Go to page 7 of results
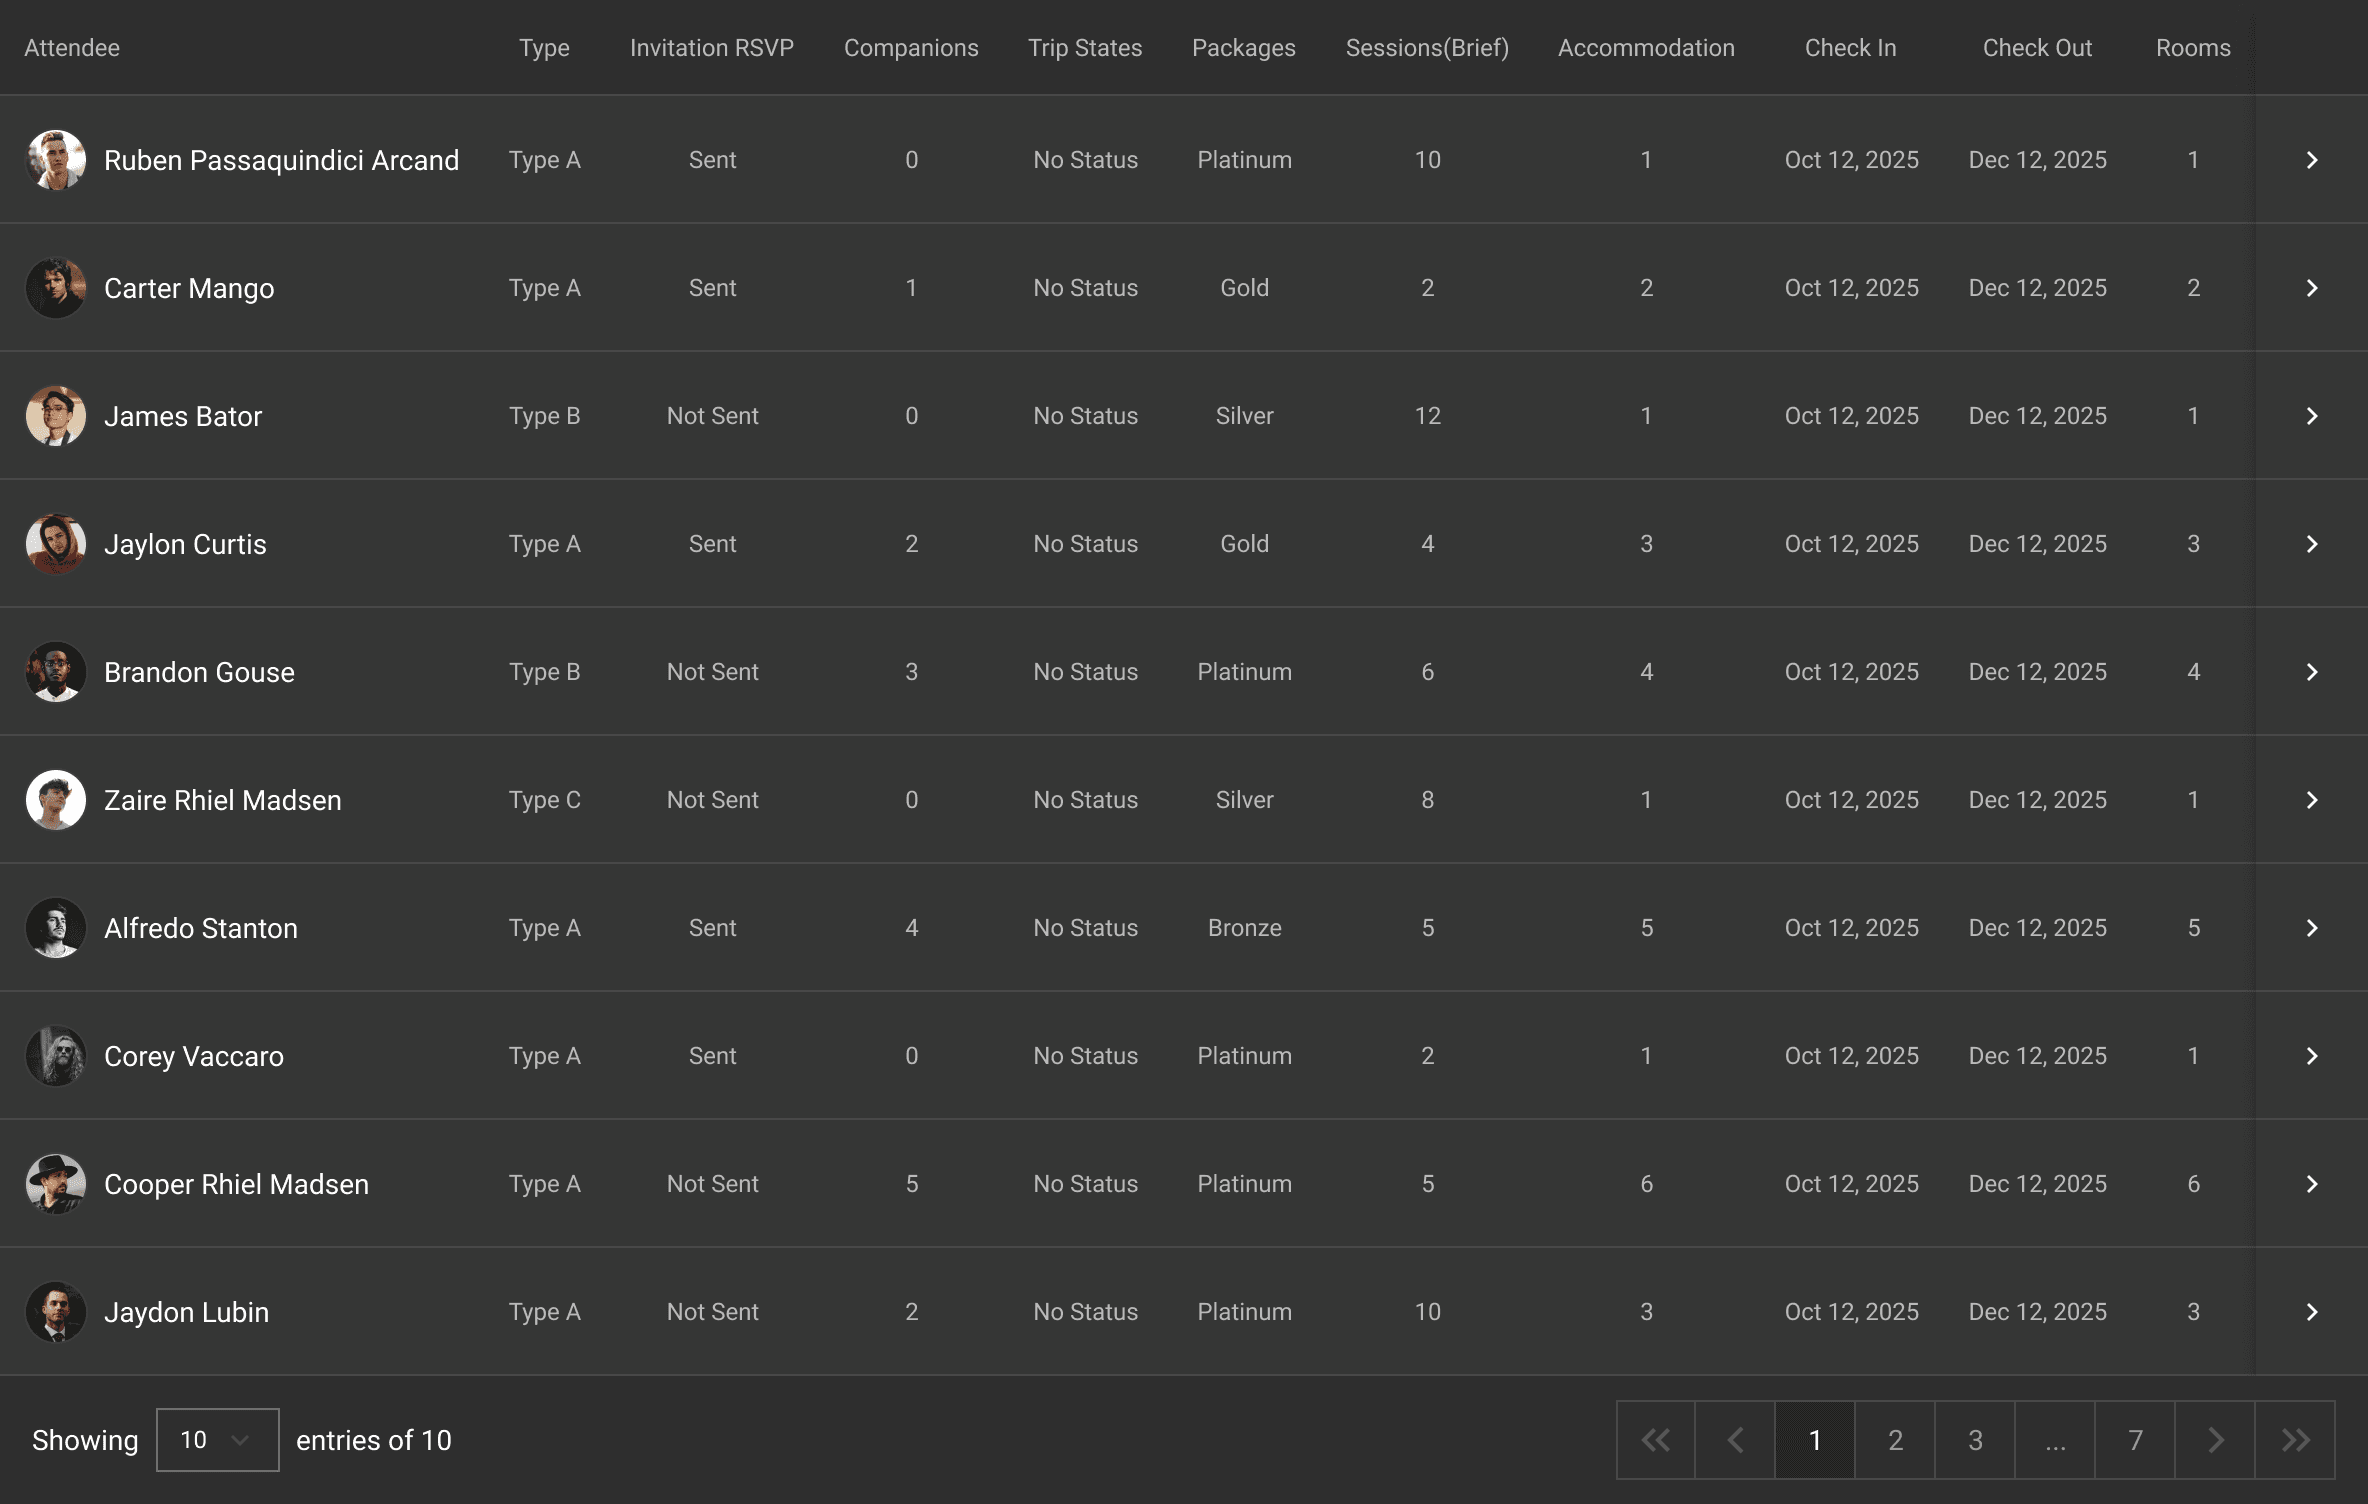The width and height of the screenshot is (2368, 1504). pyautogui.click(x=2135, y=1440)
